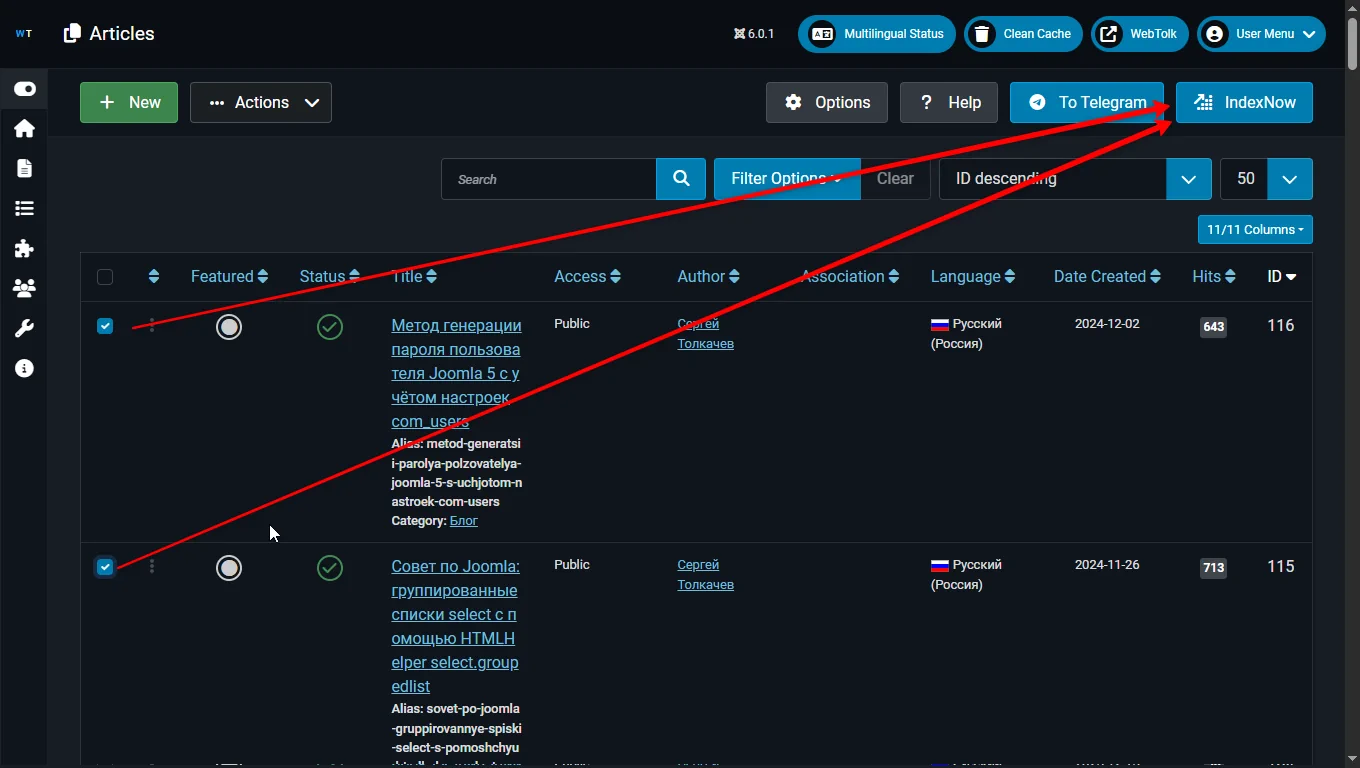Sort the table by Title column

click(x=414, y=277)
